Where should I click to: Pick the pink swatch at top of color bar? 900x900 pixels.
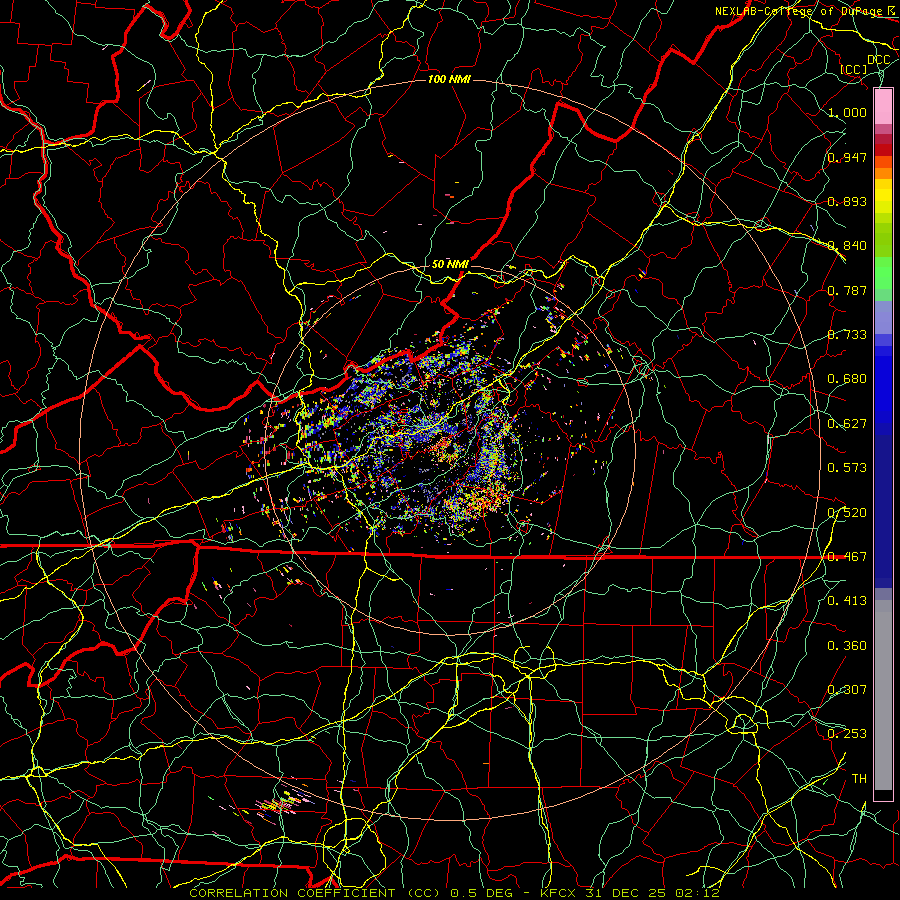pos(883,106)
